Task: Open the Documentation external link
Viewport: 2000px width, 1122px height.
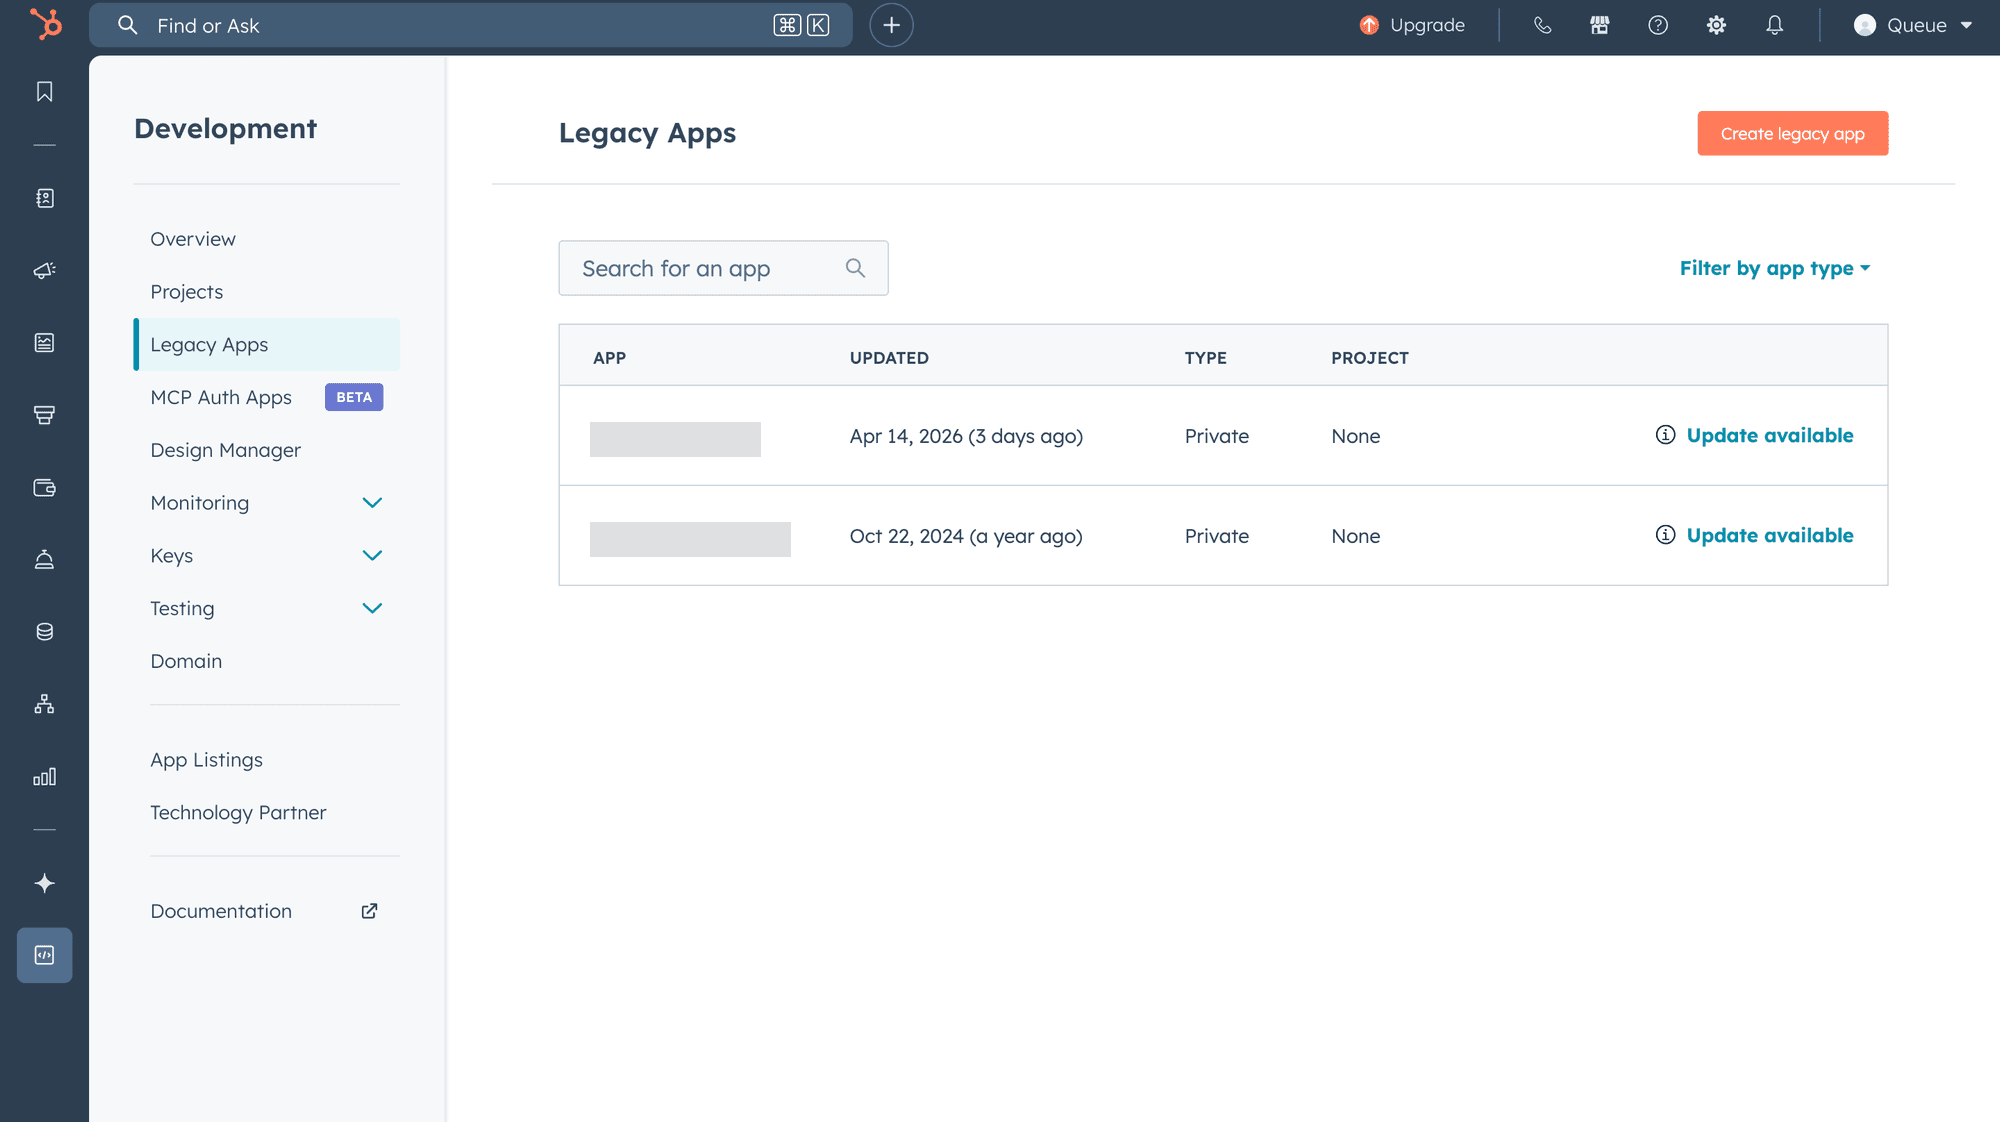Action: [221, 911]
